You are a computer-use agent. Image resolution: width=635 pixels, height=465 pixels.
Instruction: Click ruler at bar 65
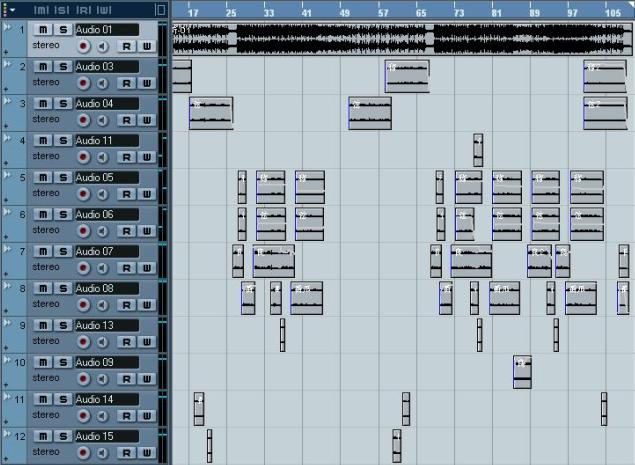[x=422, y=14]
